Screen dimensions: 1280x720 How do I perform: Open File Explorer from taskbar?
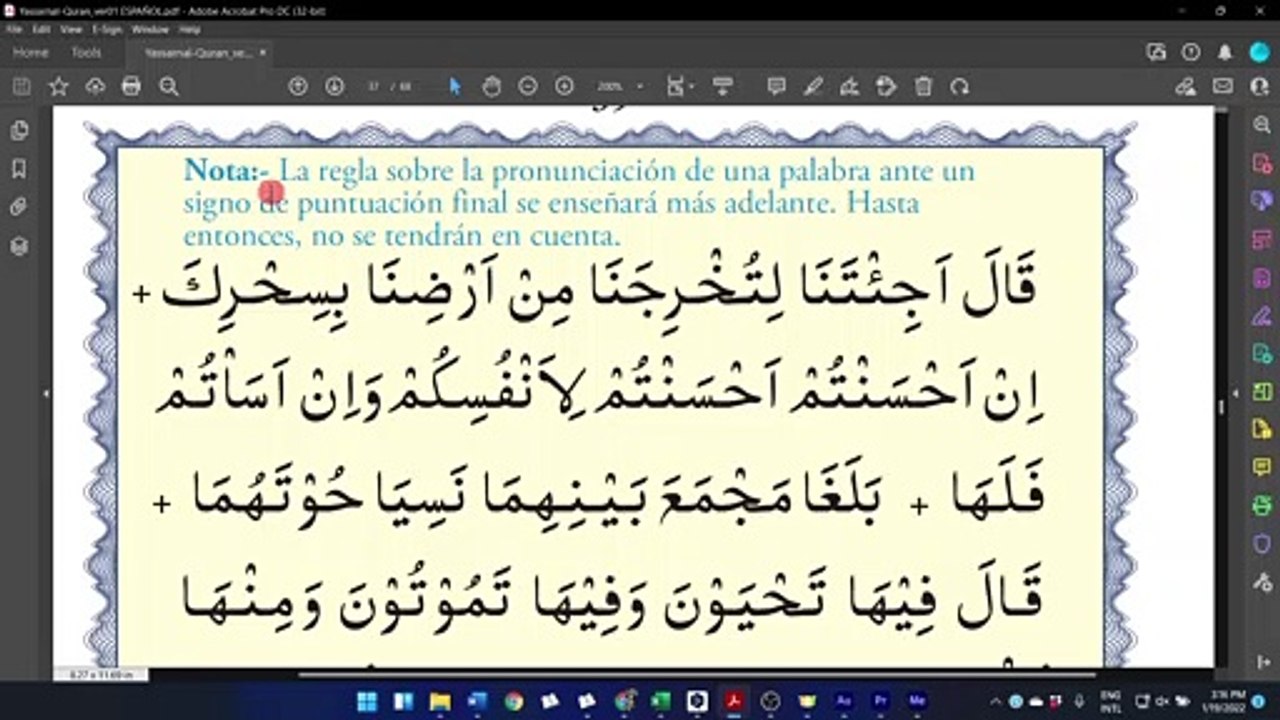point(440,701)
